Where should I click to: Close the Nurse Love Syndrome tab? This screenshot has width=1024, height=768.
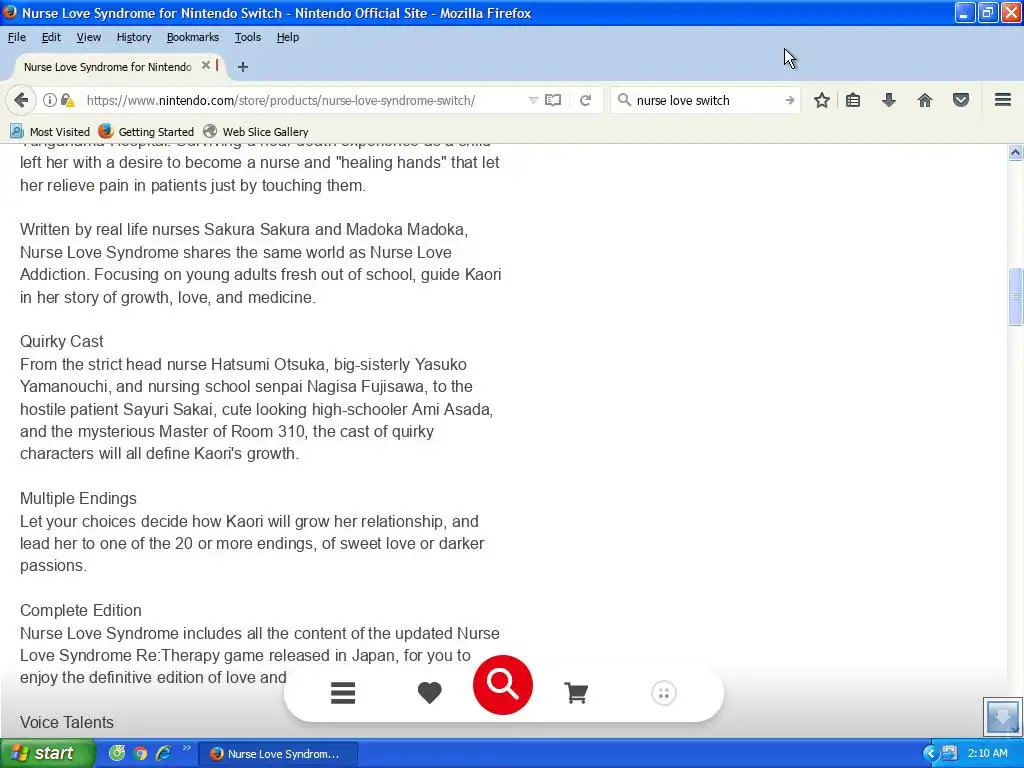(x=206, y=65)
